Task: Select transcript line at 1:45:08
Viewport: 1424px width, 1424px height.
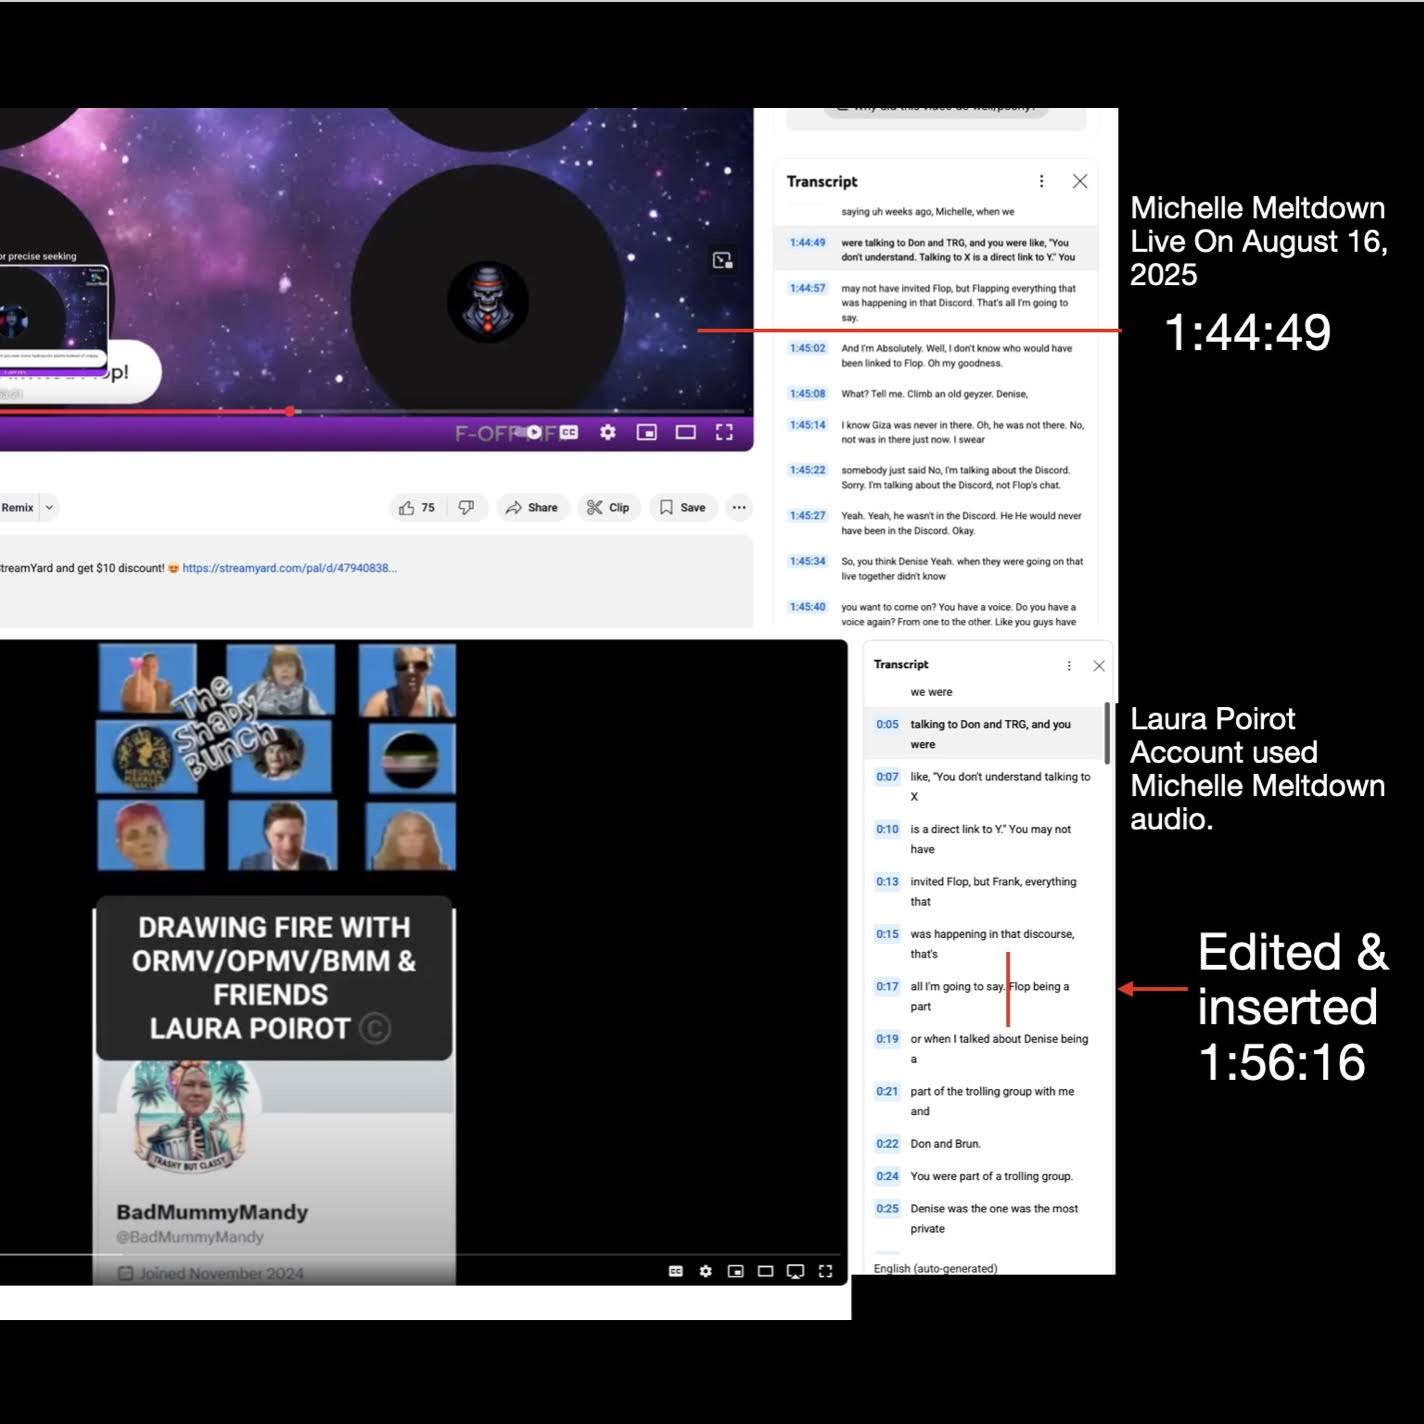Action: [936, 394]
